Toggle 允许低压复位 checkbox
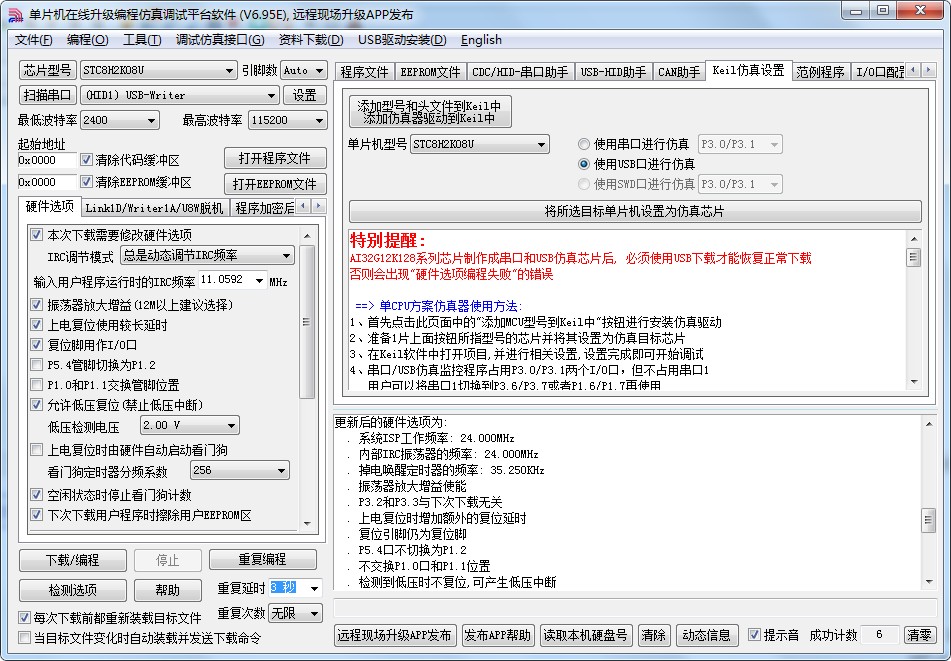Screen dimensions: 951x661 [x=36, y=404]
